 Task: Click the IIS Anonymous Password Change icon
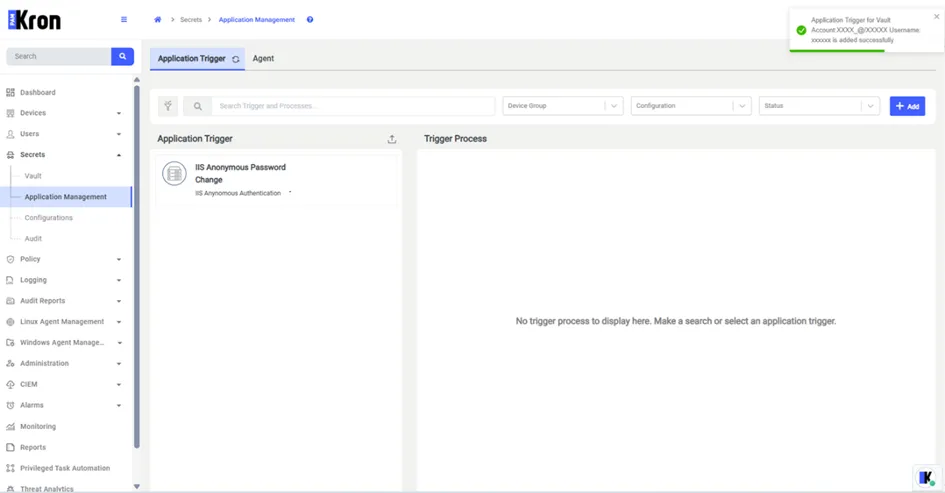coord(174,174)
